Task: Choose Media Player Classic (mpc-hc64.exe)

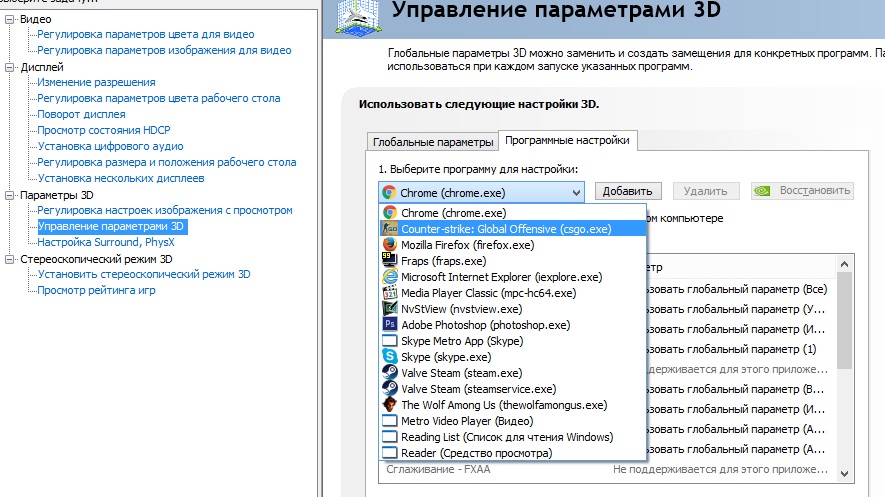Action: [x=513, y=292]
